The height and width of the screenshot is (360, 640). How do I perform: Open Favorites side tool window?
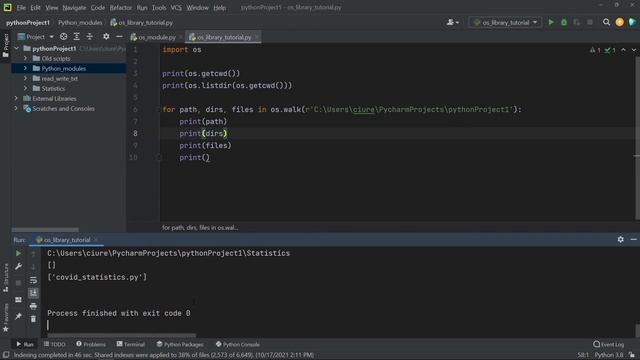click(6, 318)
